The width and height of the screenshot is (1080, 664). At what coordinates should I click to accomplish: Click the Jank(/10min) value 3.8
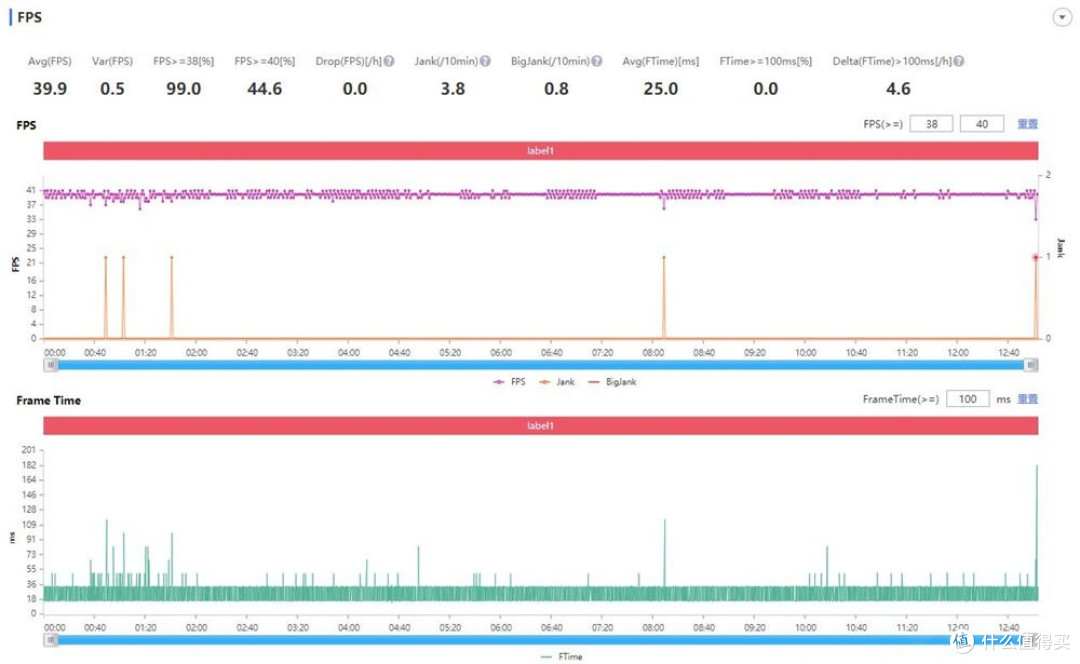click(x=453, y=89)
